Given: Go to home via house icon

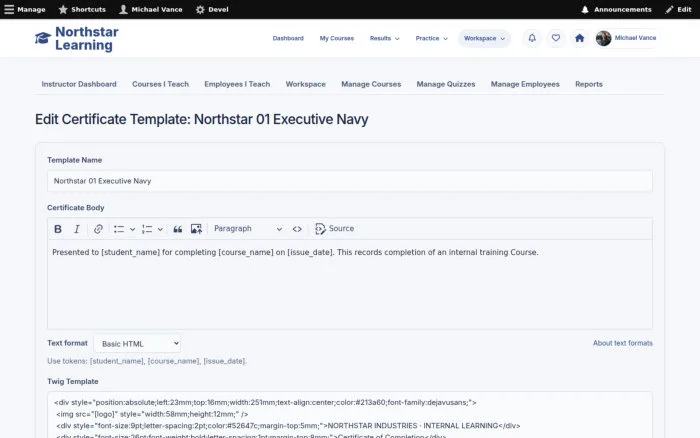Looking at the screenshot, I should [x=579, y=38].
